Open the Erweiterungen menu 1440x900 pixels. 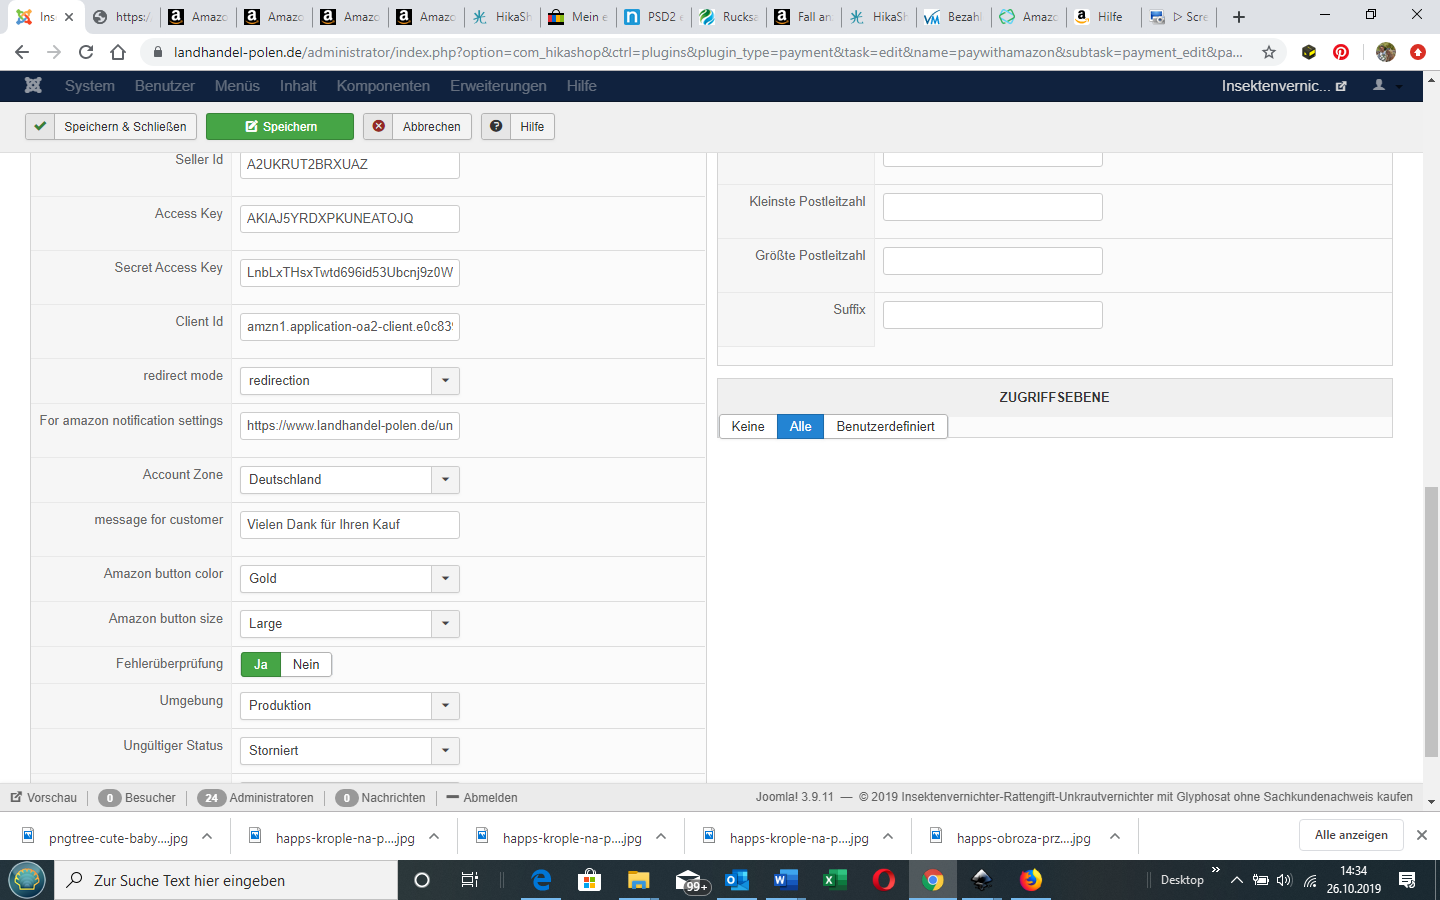coord(498,86)
